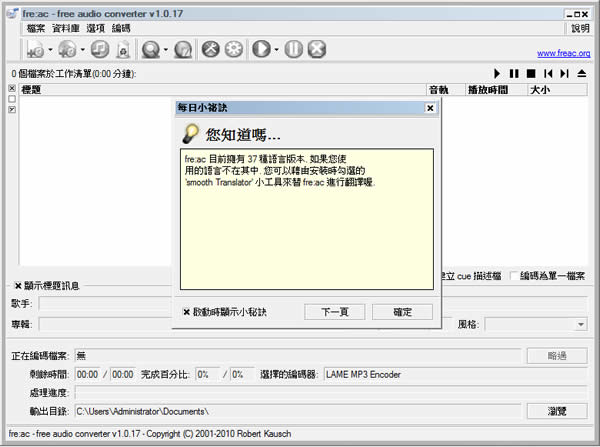
Task: Click the remove selected track music-note icon
Action: (100, 49)
